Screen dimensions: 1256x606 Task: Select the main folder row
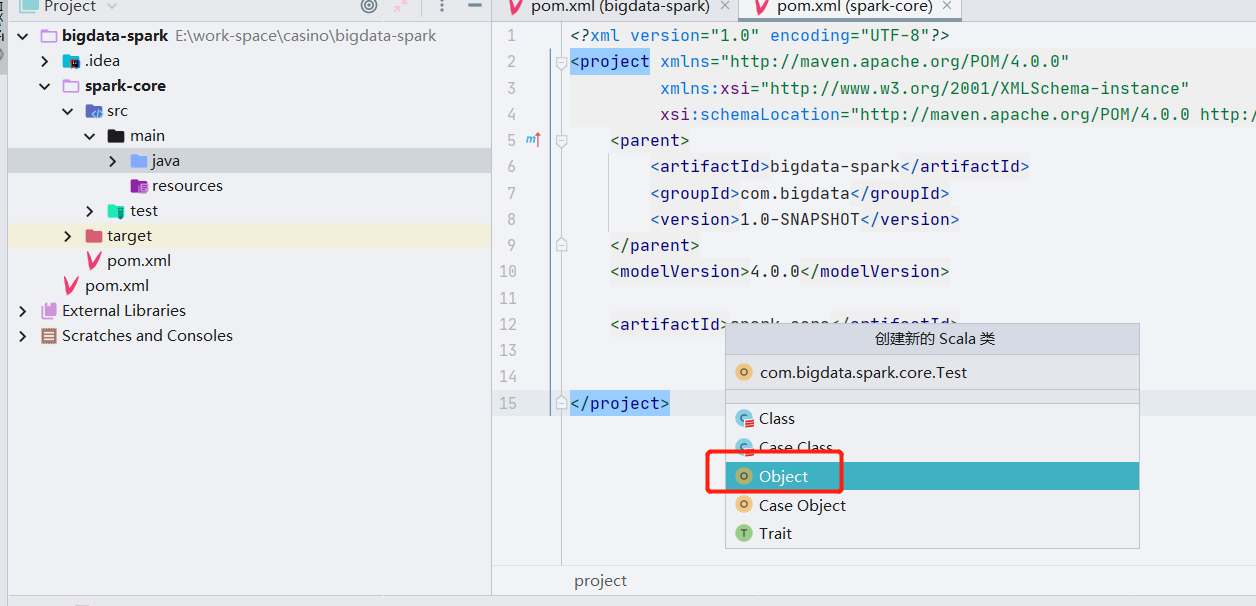click(249, 136)
